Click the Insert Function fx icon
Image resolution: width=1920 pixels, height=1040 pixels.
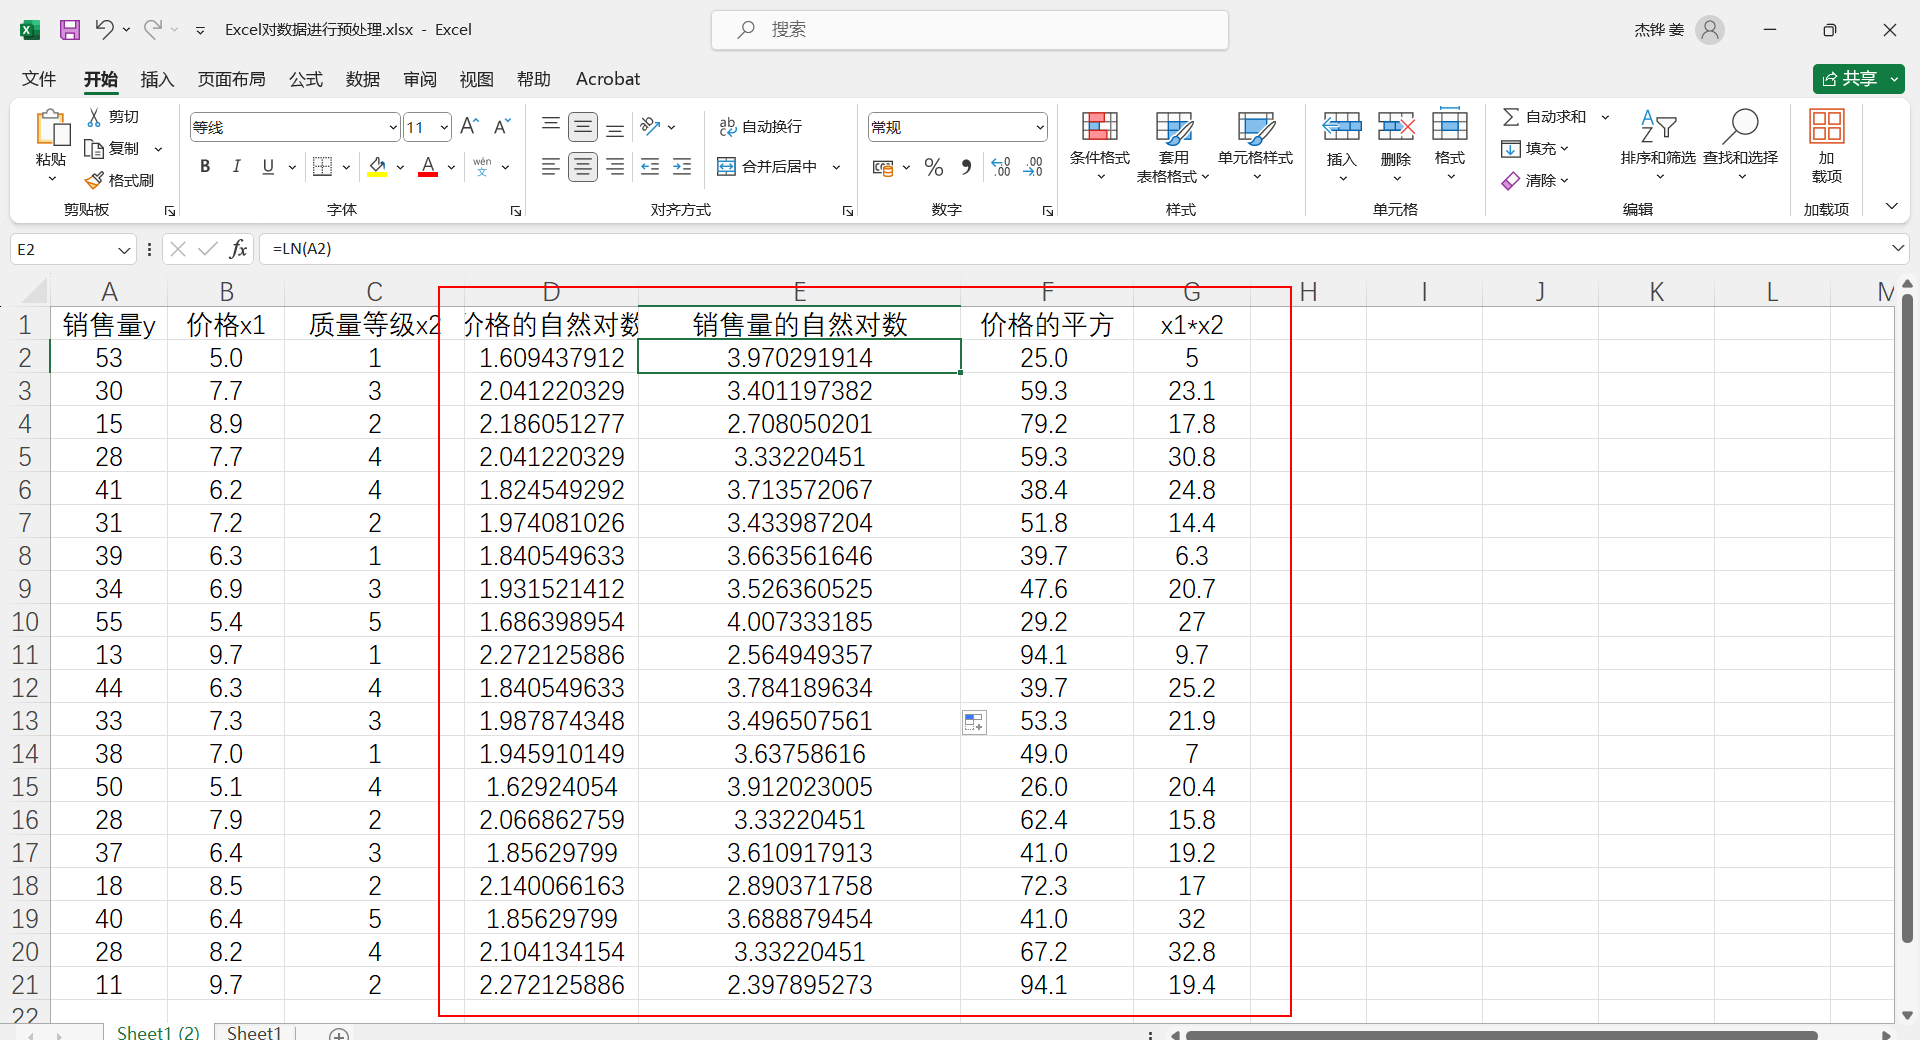click(238, 249)
